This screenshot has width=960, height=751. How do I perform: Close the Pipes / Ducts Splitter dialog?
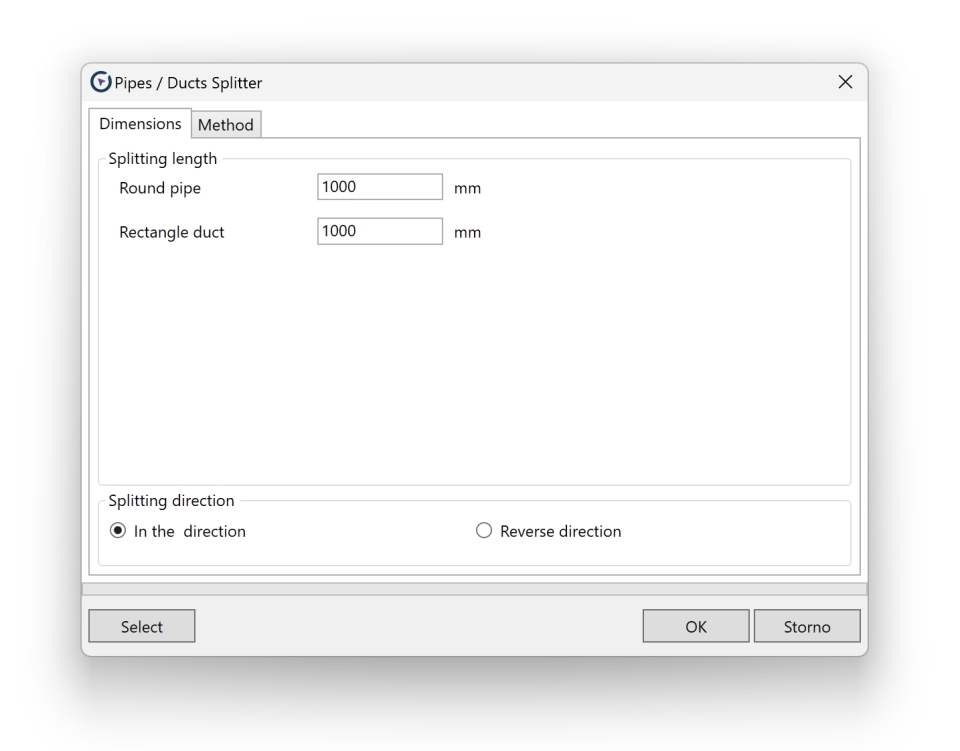[x=844, y=82]
